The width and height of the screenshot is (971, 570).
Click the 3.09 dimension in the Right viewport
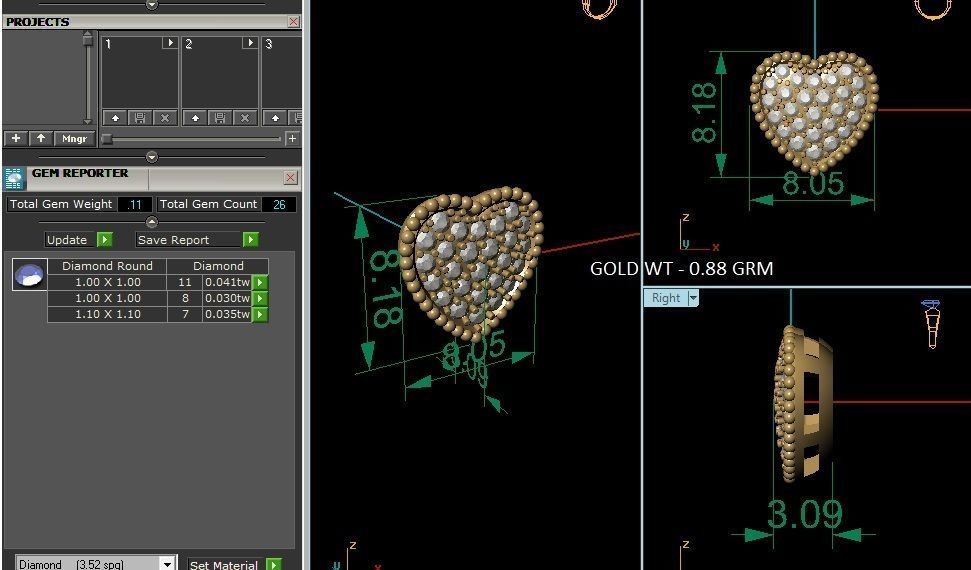pos(804,514)
